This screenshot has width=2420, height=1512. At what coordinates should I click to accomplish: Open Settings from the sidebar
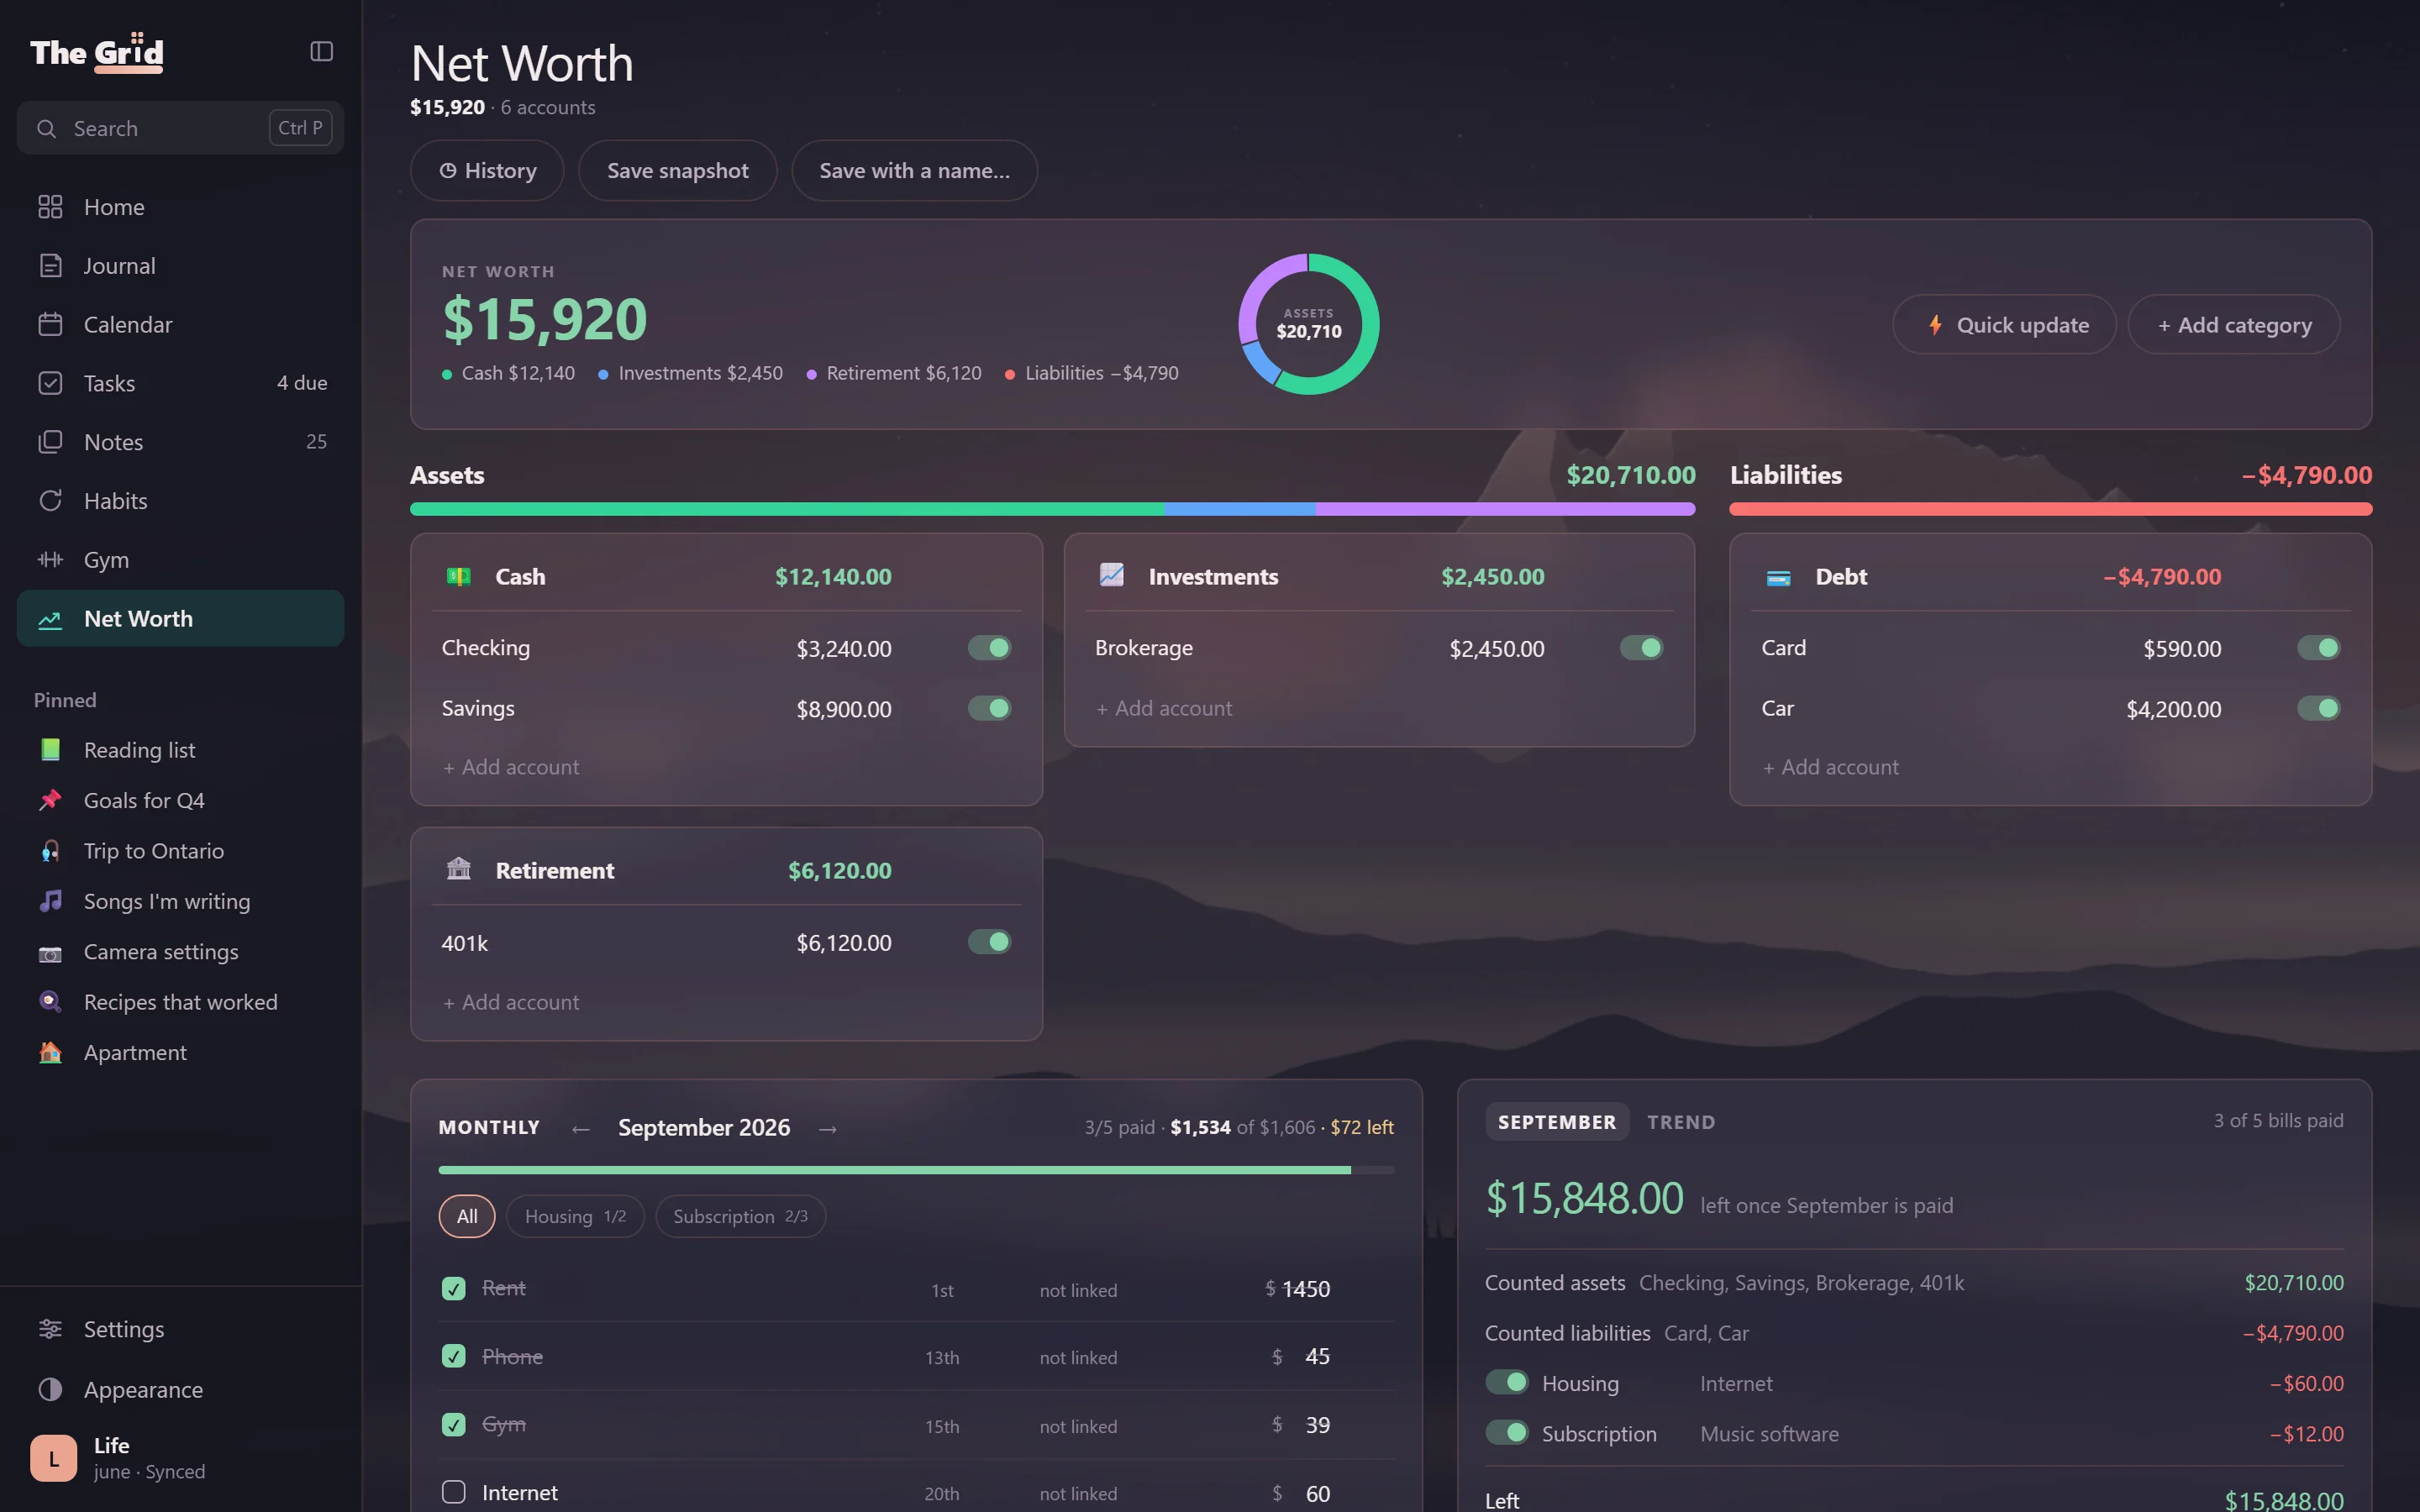point(180,1329)
